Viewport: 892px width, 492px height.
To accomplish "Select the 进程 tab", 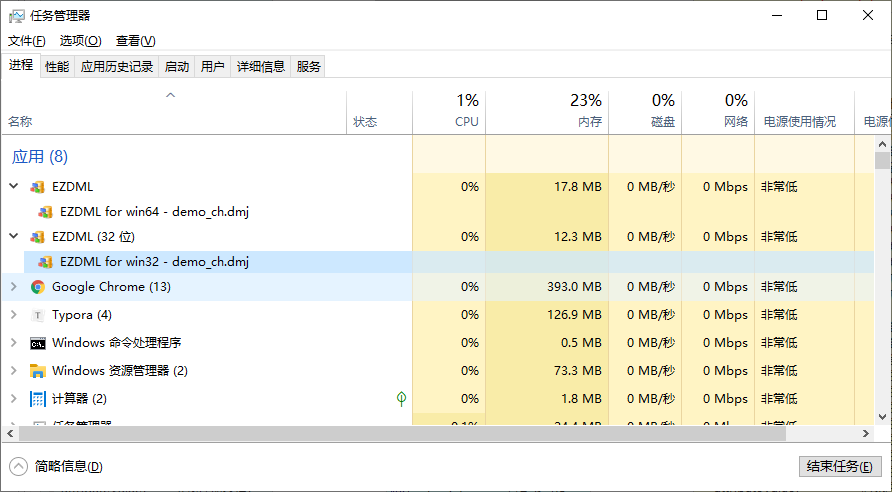I will point(21,65).
